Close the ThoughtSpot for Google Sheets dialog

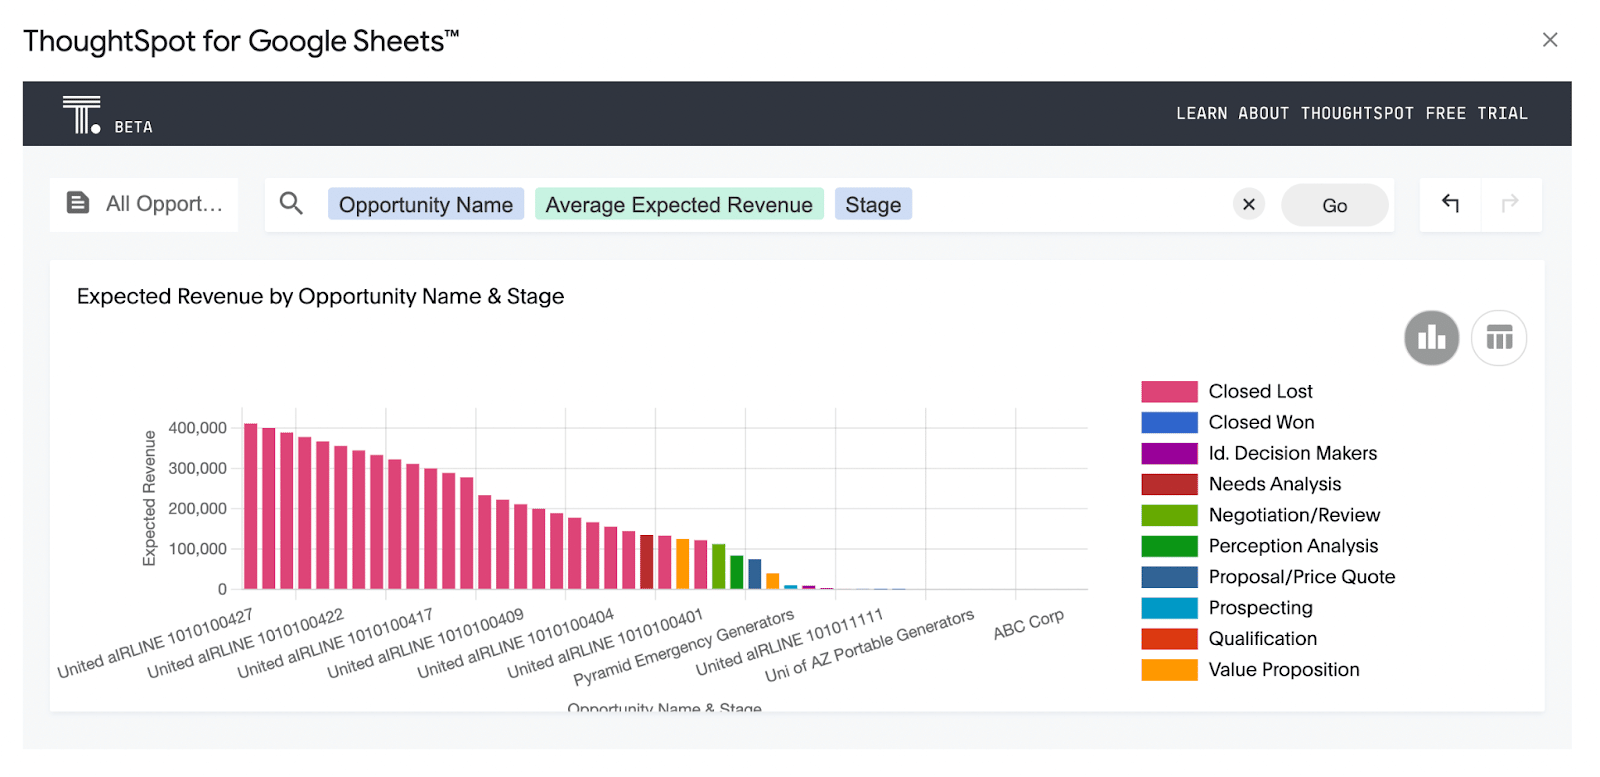coord(1550,40)
